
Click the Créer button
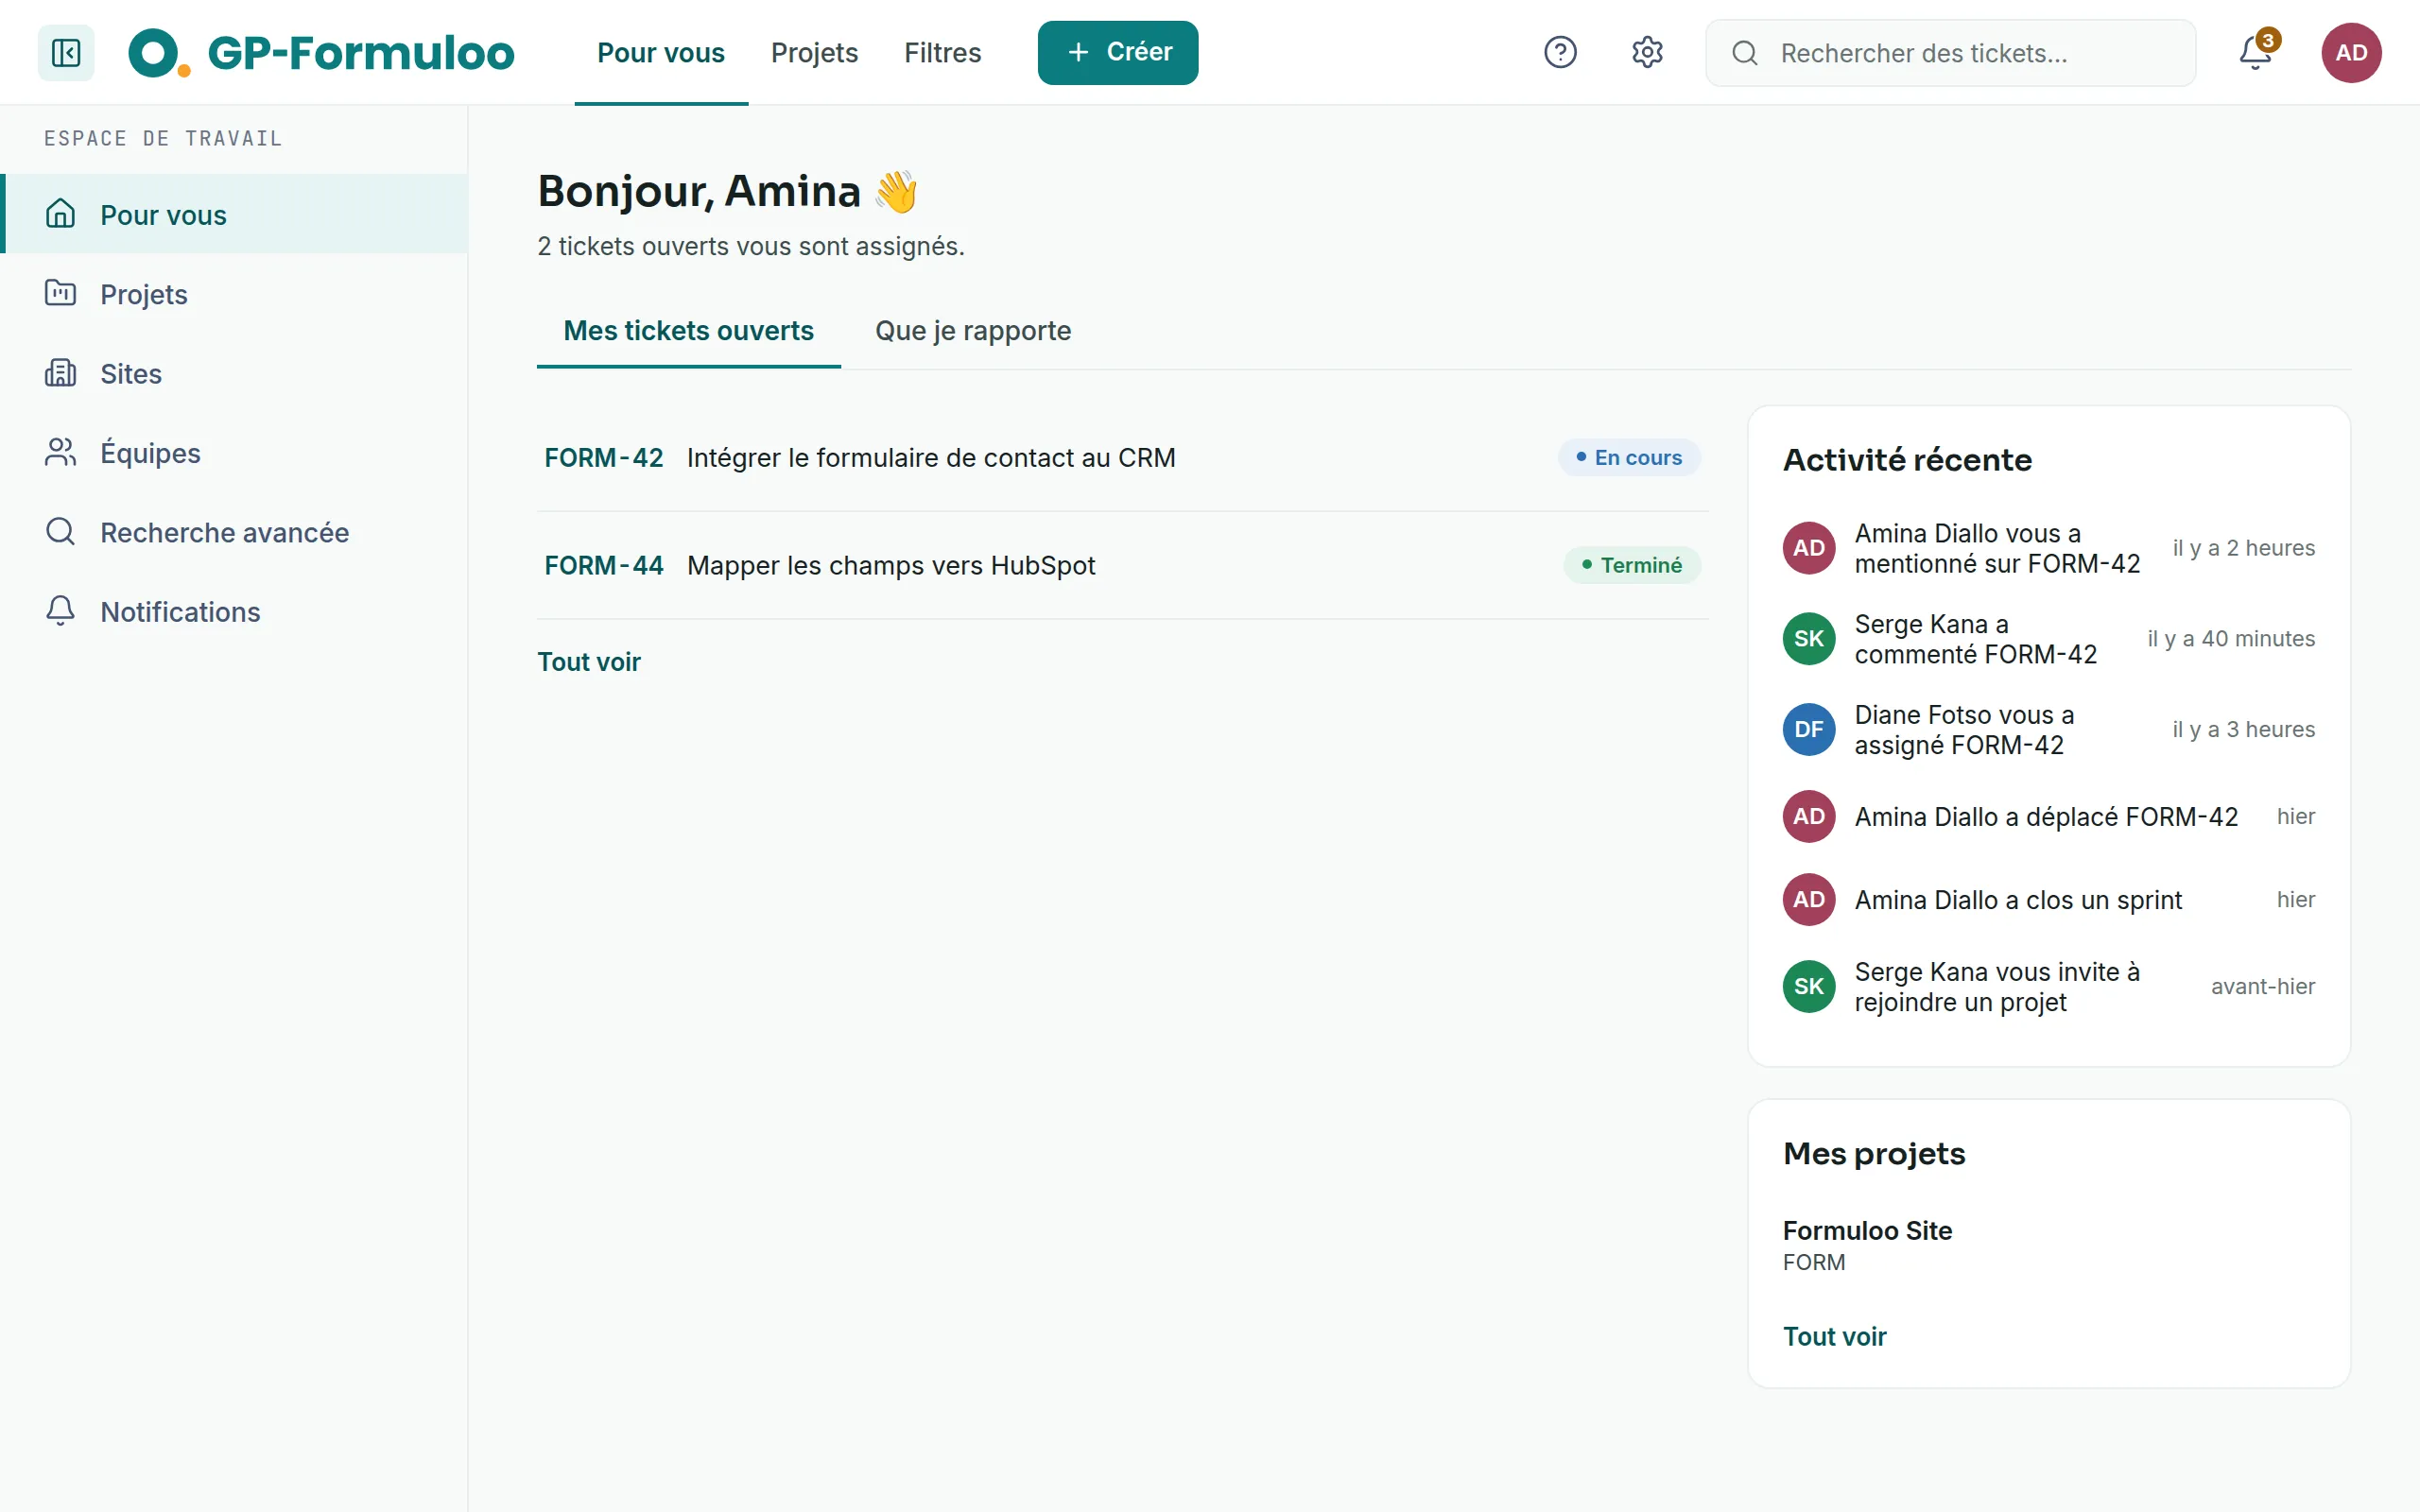[1117, 52]
